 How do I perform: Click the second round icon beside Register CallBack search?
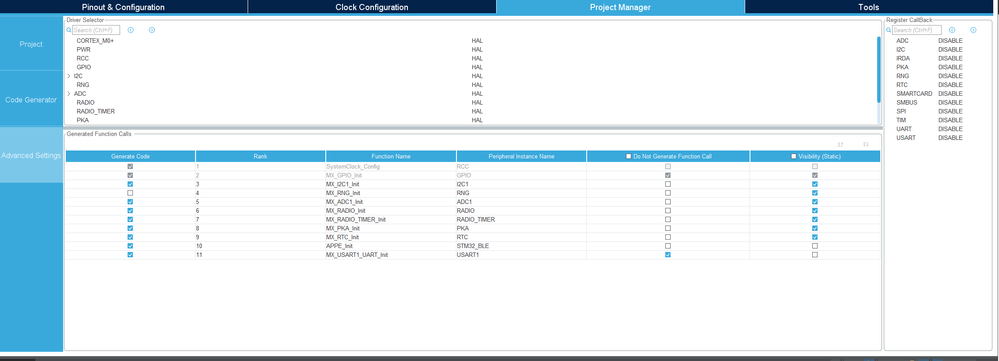(973, 30)
